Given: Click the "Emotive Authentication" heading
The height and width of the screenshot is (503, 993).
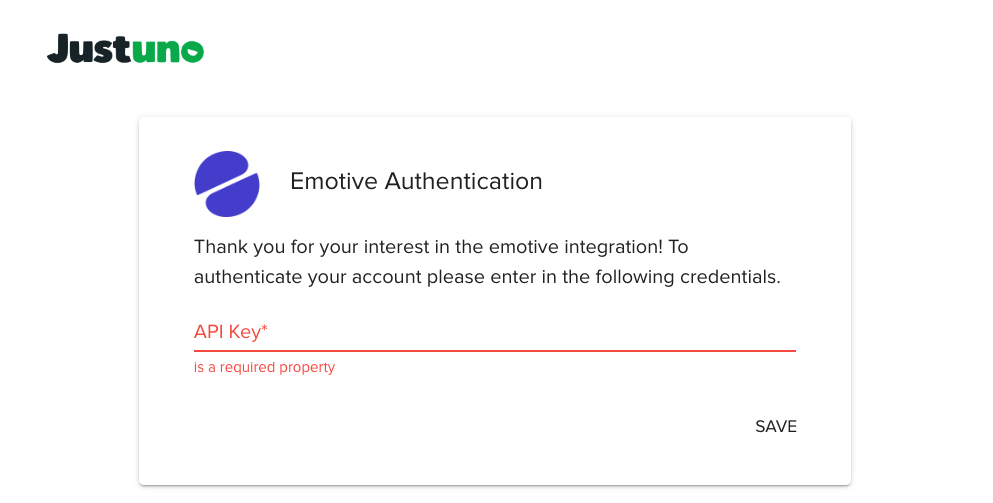Looking at the screenshot, I should tap(416, 182).
